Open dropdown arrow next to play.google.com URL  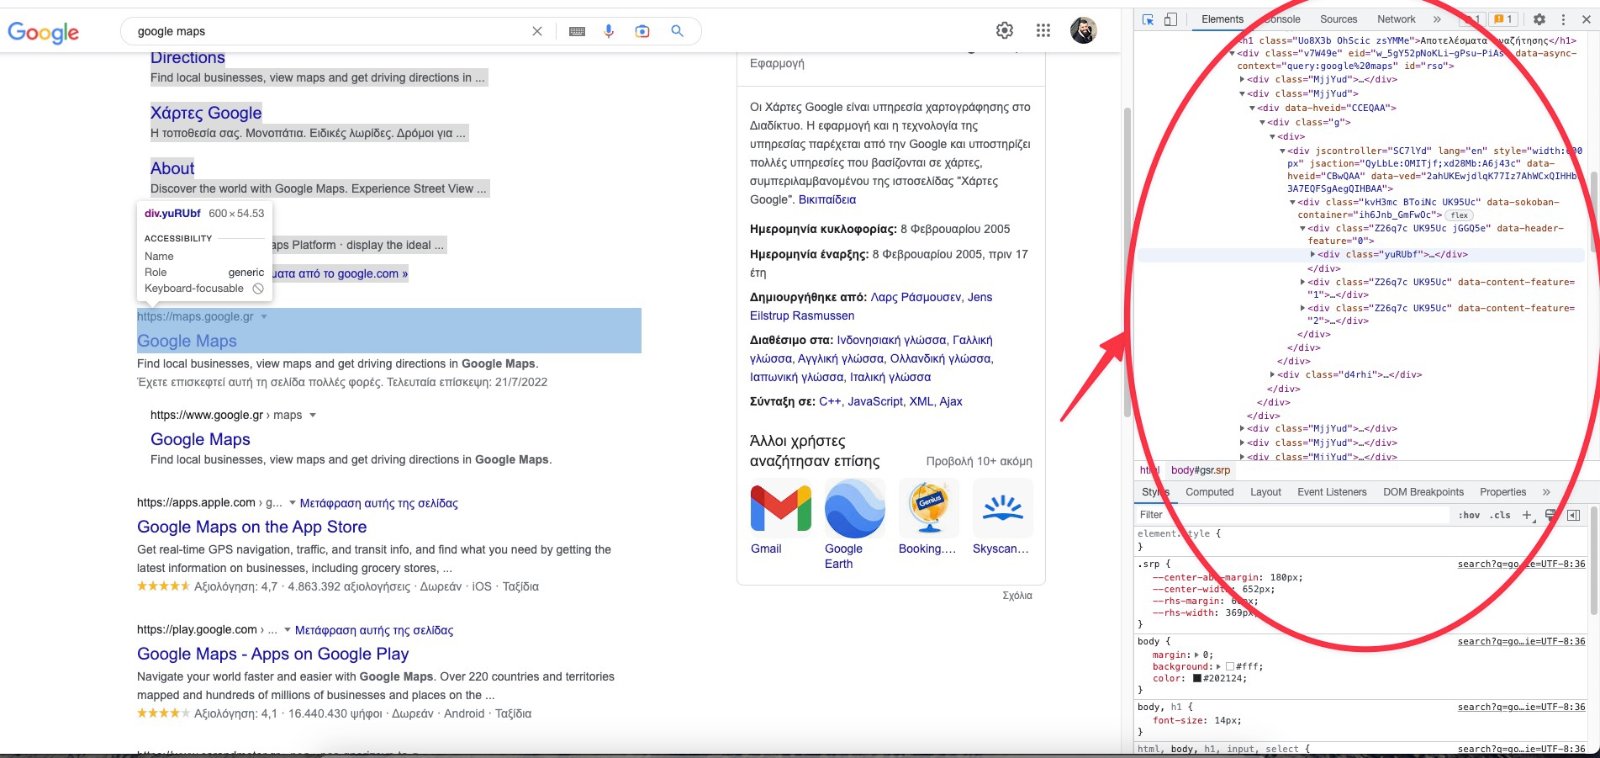[287, 630]
